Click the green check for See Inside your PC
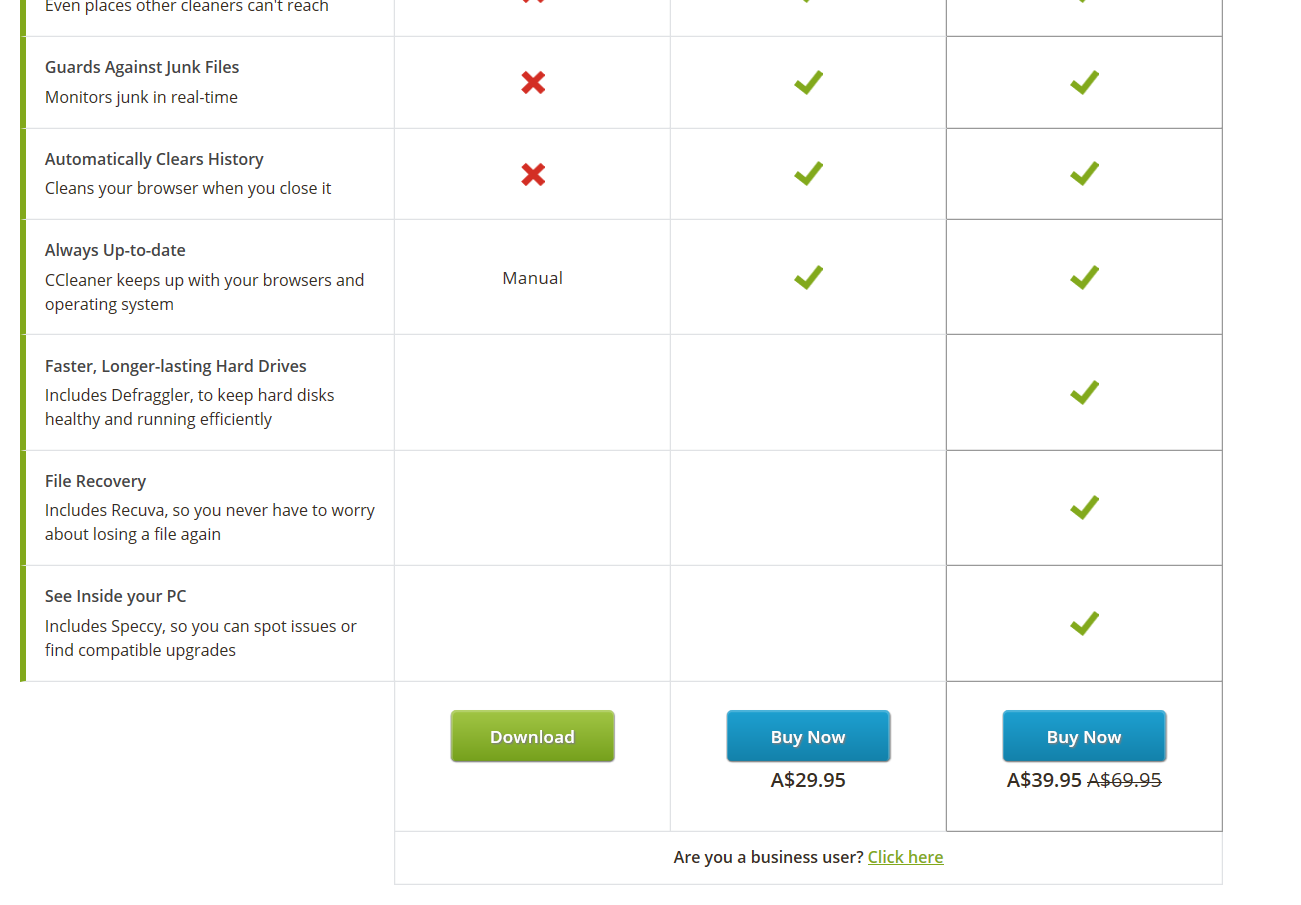 click(x=1084, y=623)
